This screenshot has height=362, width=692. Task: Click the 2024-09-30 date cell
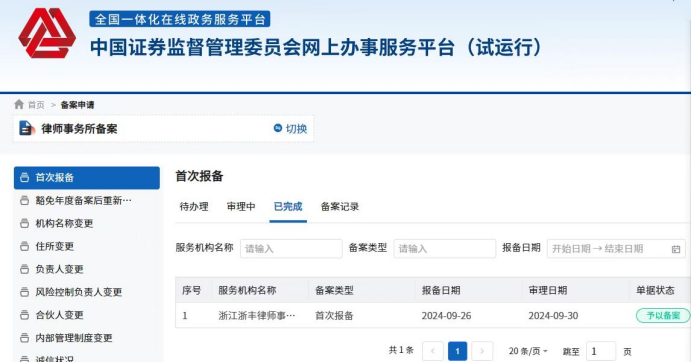tap(553, 316)
